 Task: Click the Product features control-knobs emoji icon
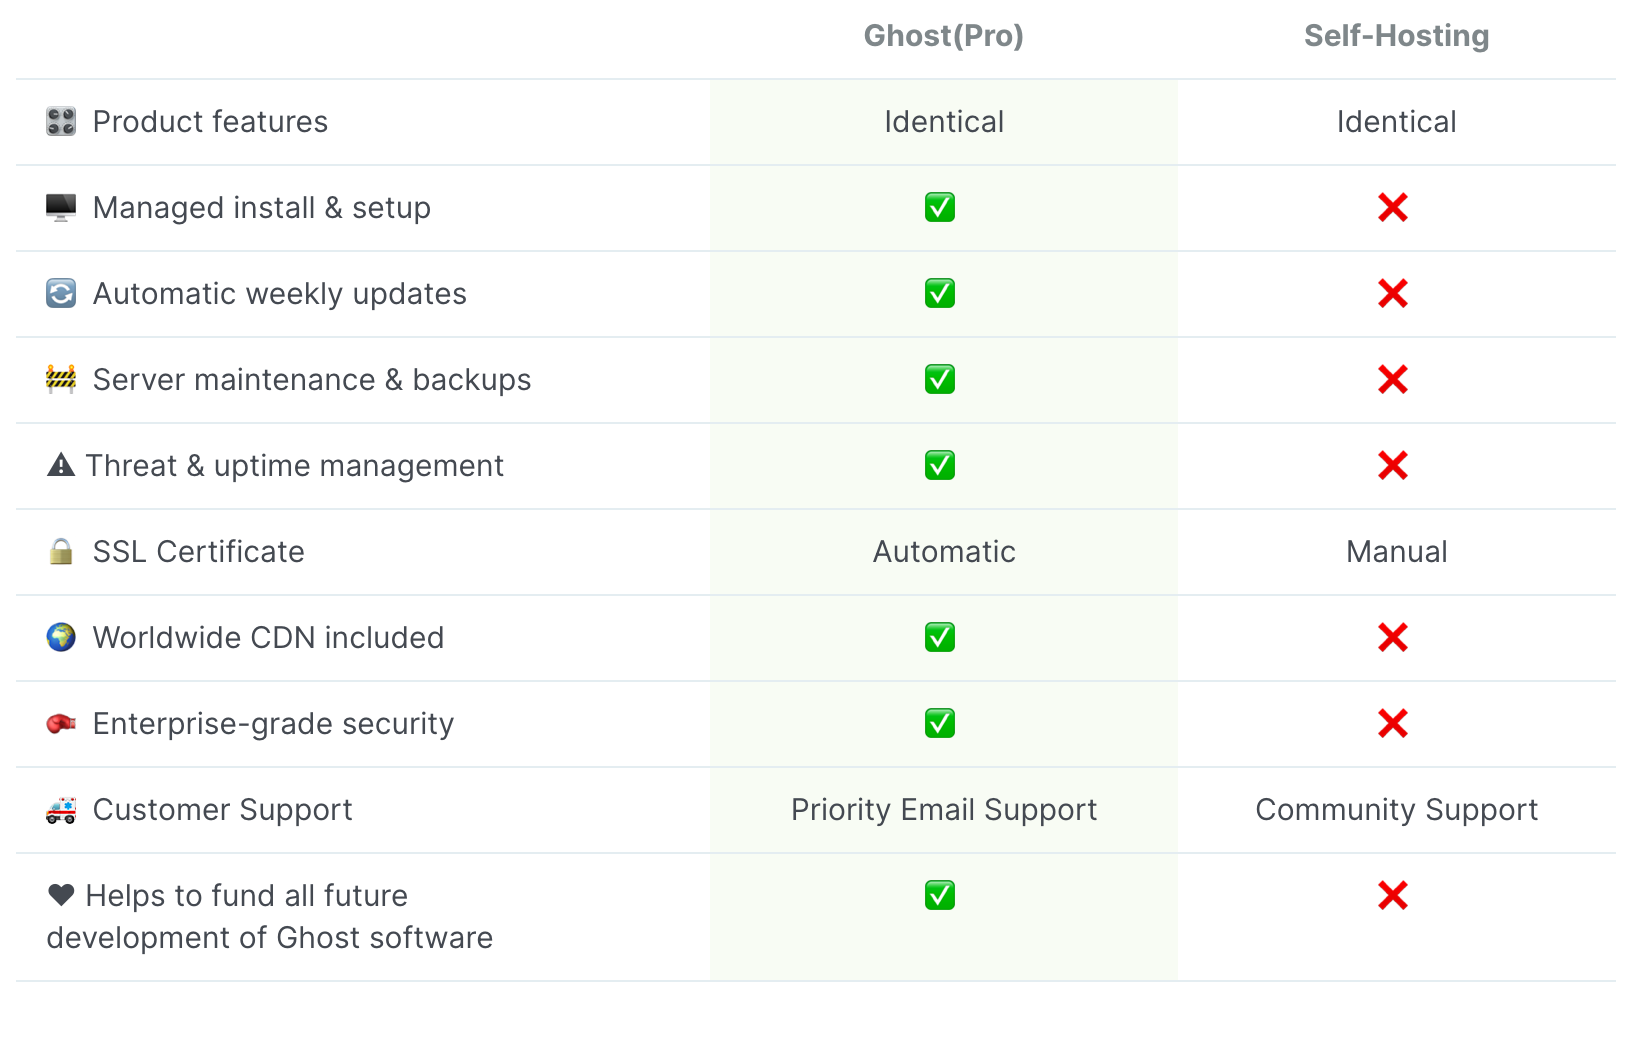point(61,122)
